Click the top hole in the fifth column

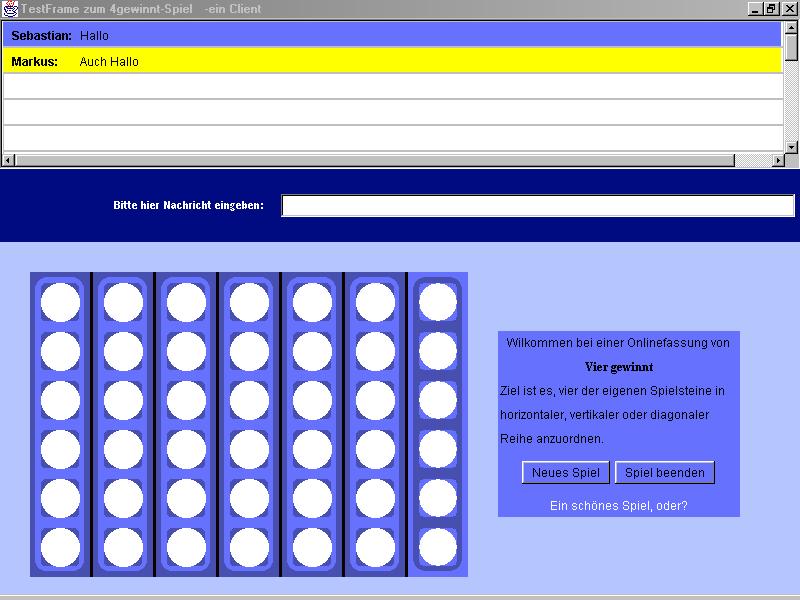(x=312, y=302)
